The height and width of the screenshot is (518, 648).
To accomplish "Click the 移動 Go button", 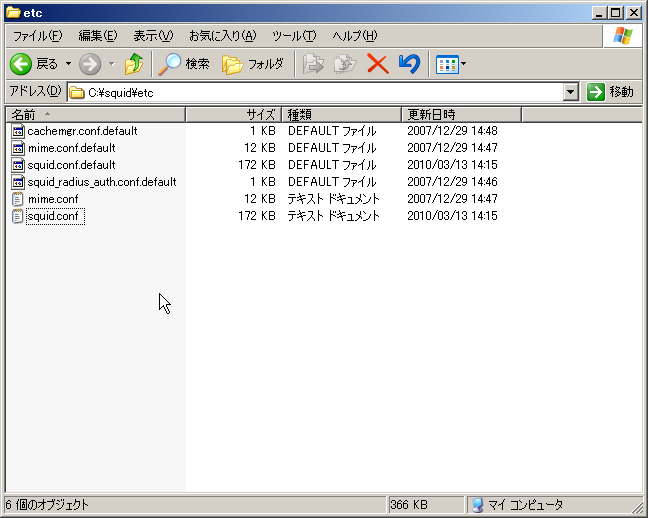I will 610,92.
